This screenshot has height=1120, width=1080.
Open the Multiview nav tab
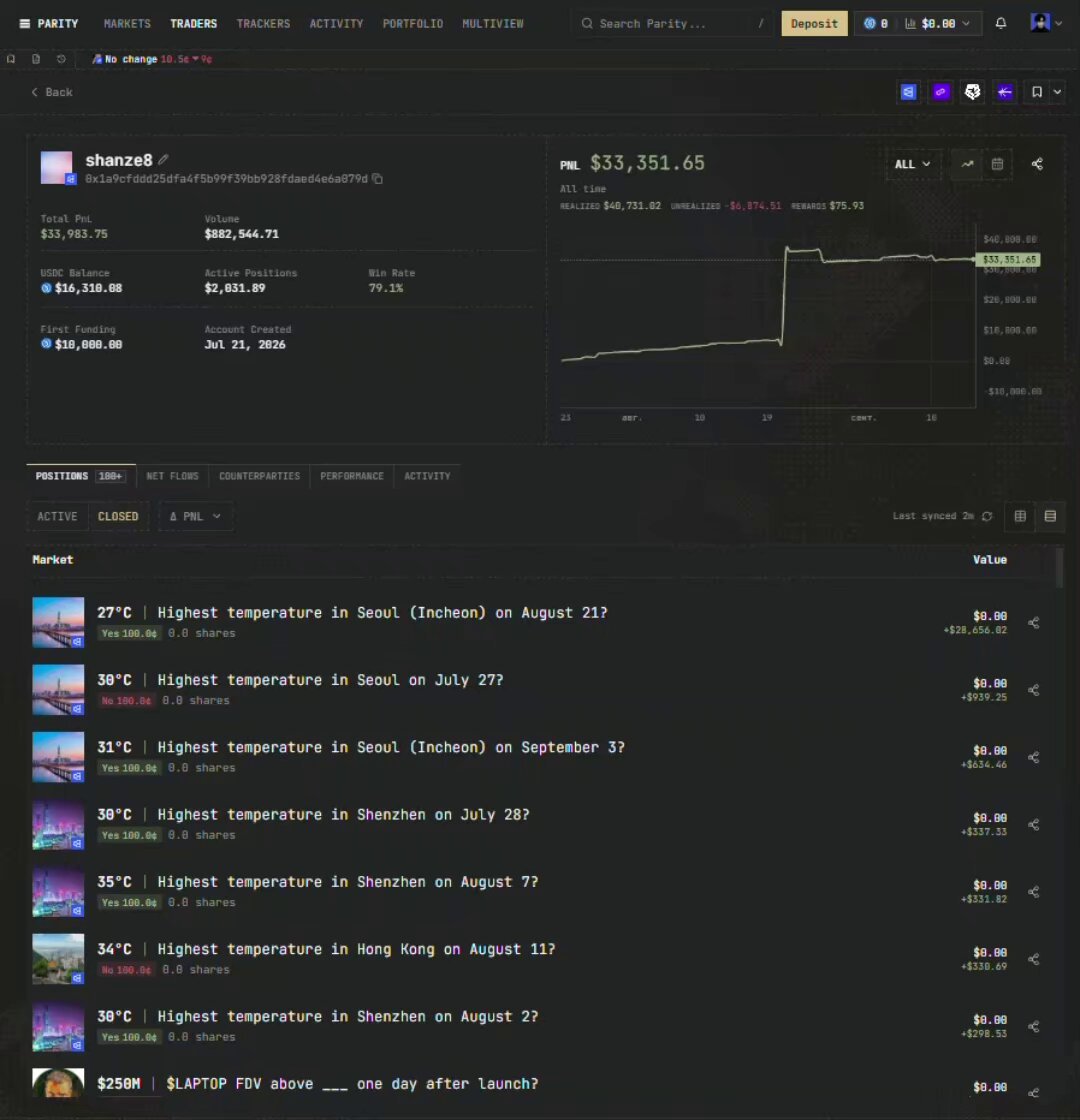point(493,24)
